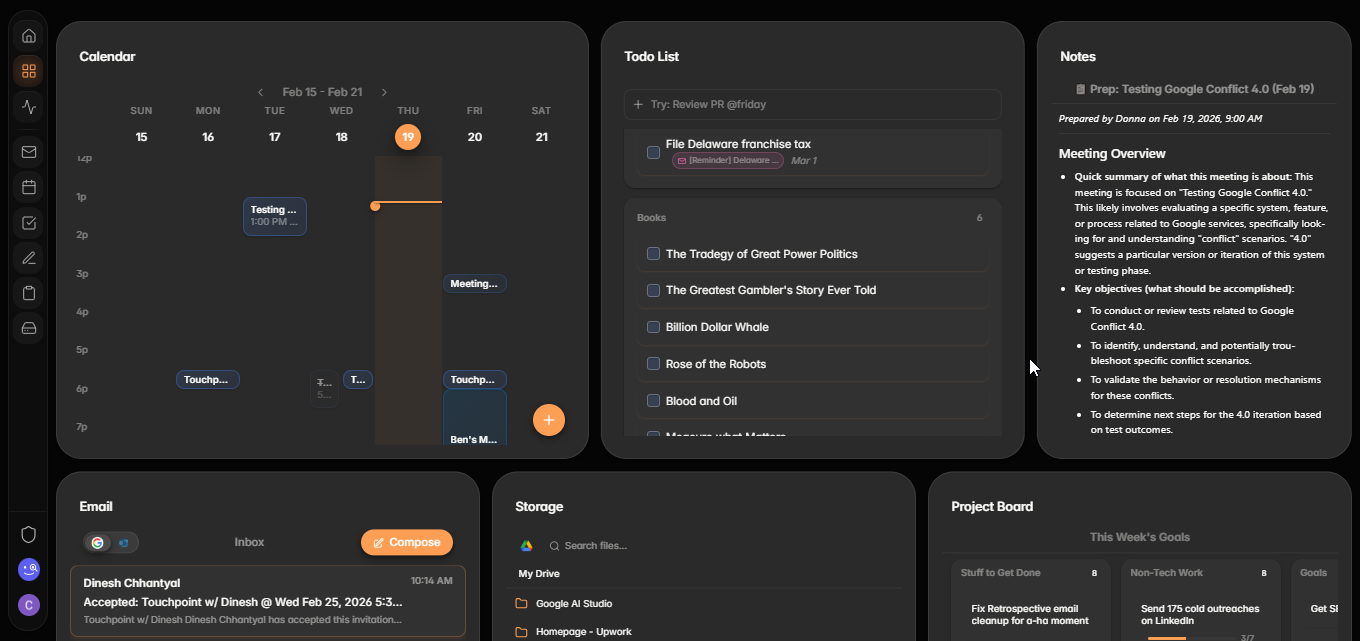Open the Email section from the sidebar
This screenshot has width=1360, height=641.
pos(28,152)
